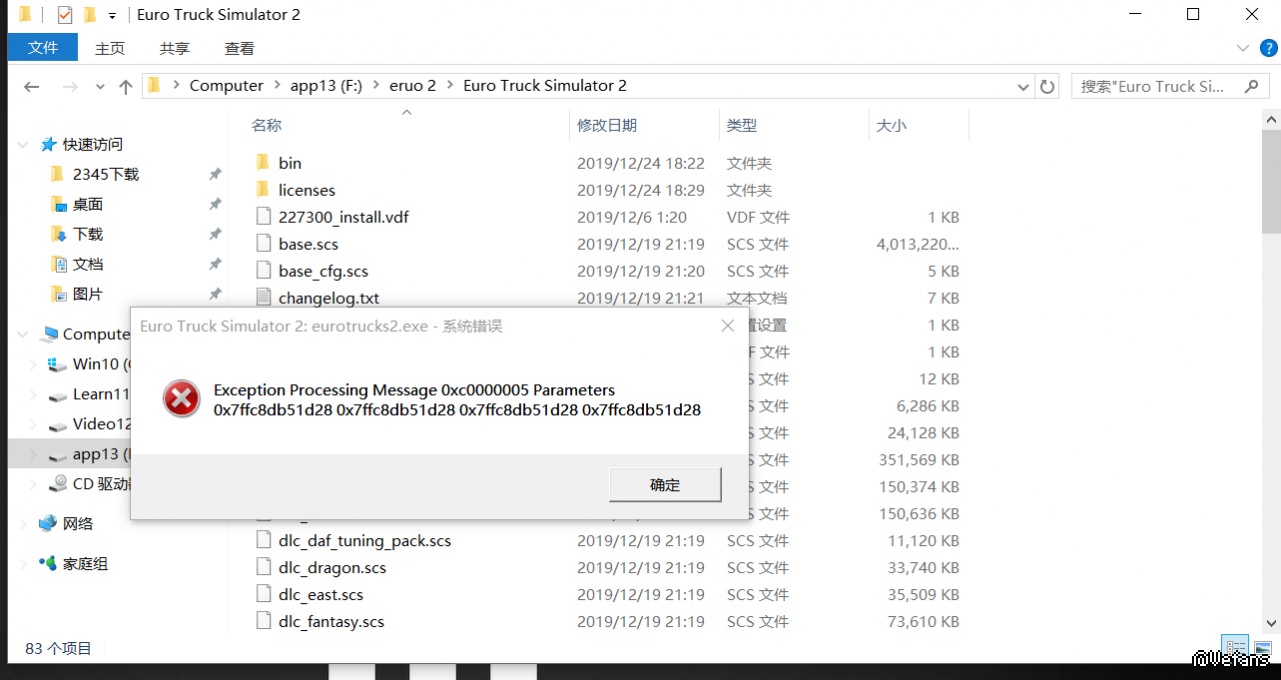
Task: Unpin 2345下载 with its pin icon
Action: [214, 174]
